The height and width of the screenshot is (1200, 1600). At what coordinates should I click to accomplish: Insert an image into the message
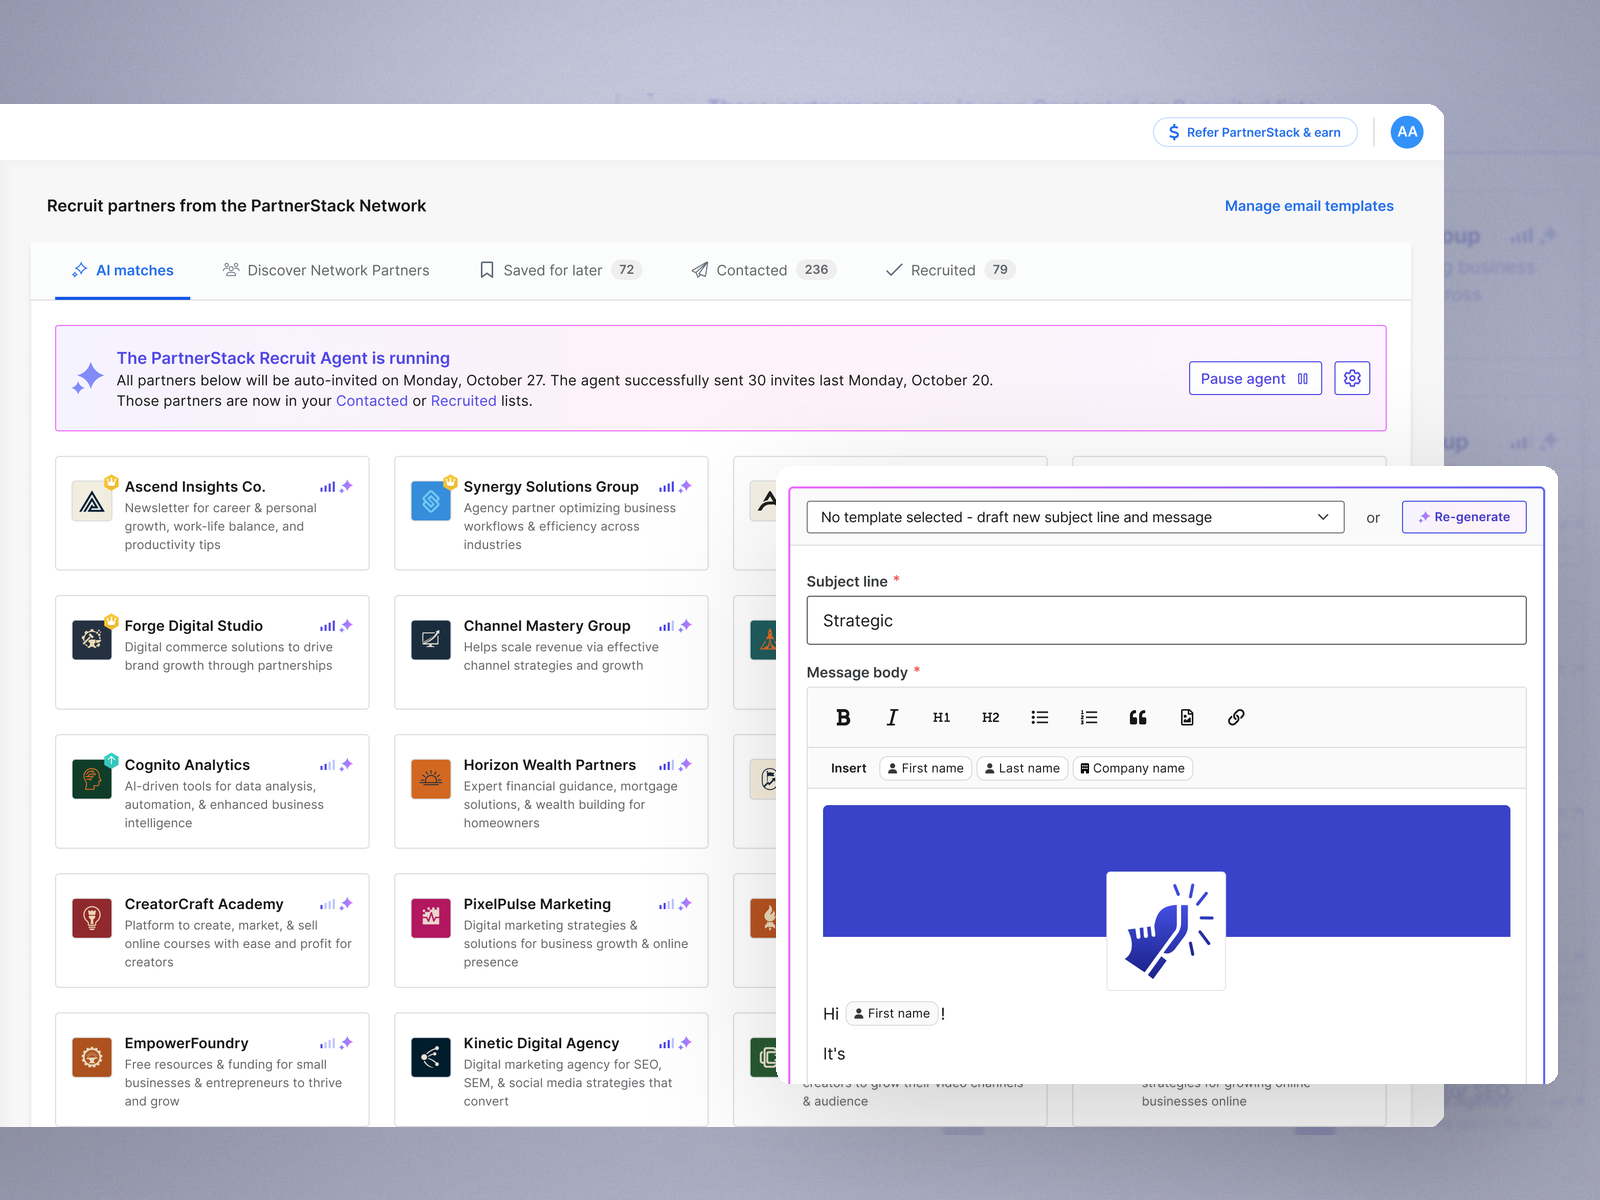pyautogui.click(x=1187, y=717)
